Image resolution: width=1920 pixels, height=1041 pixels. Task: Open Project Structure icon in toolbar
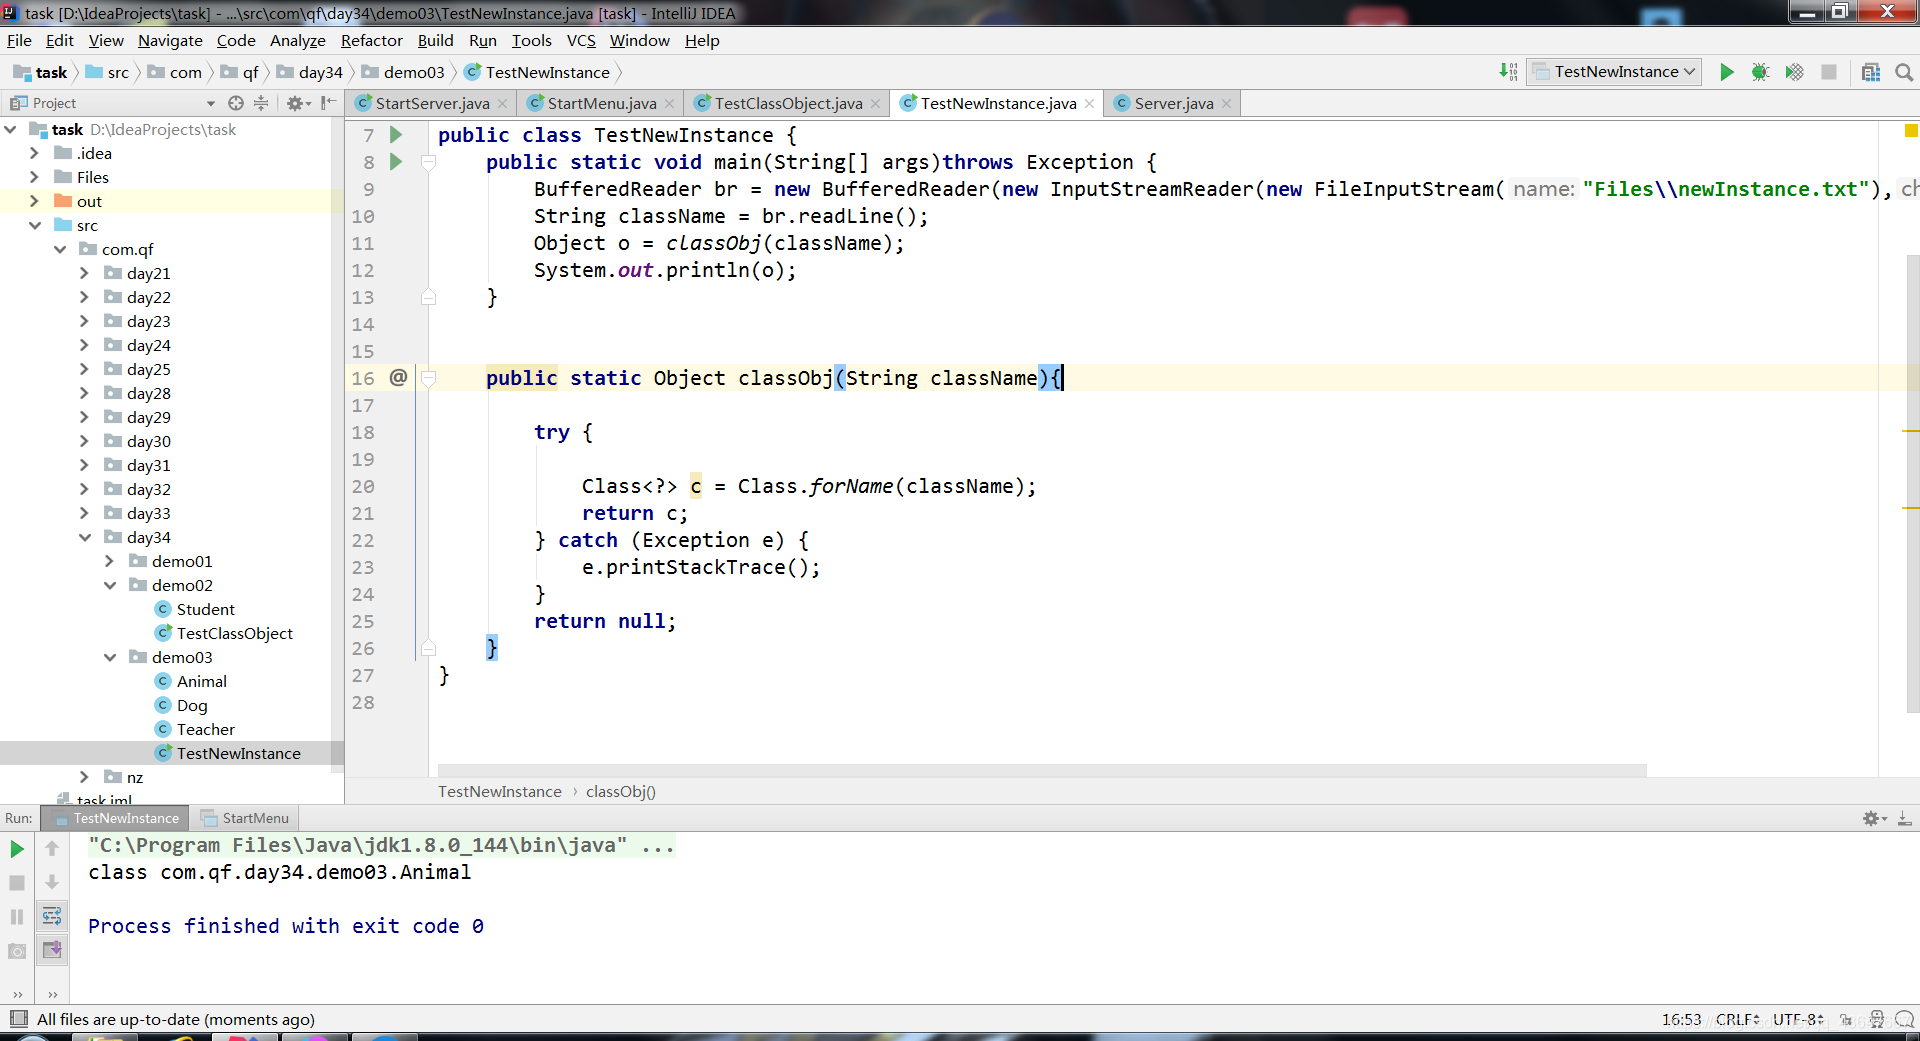1871,72
